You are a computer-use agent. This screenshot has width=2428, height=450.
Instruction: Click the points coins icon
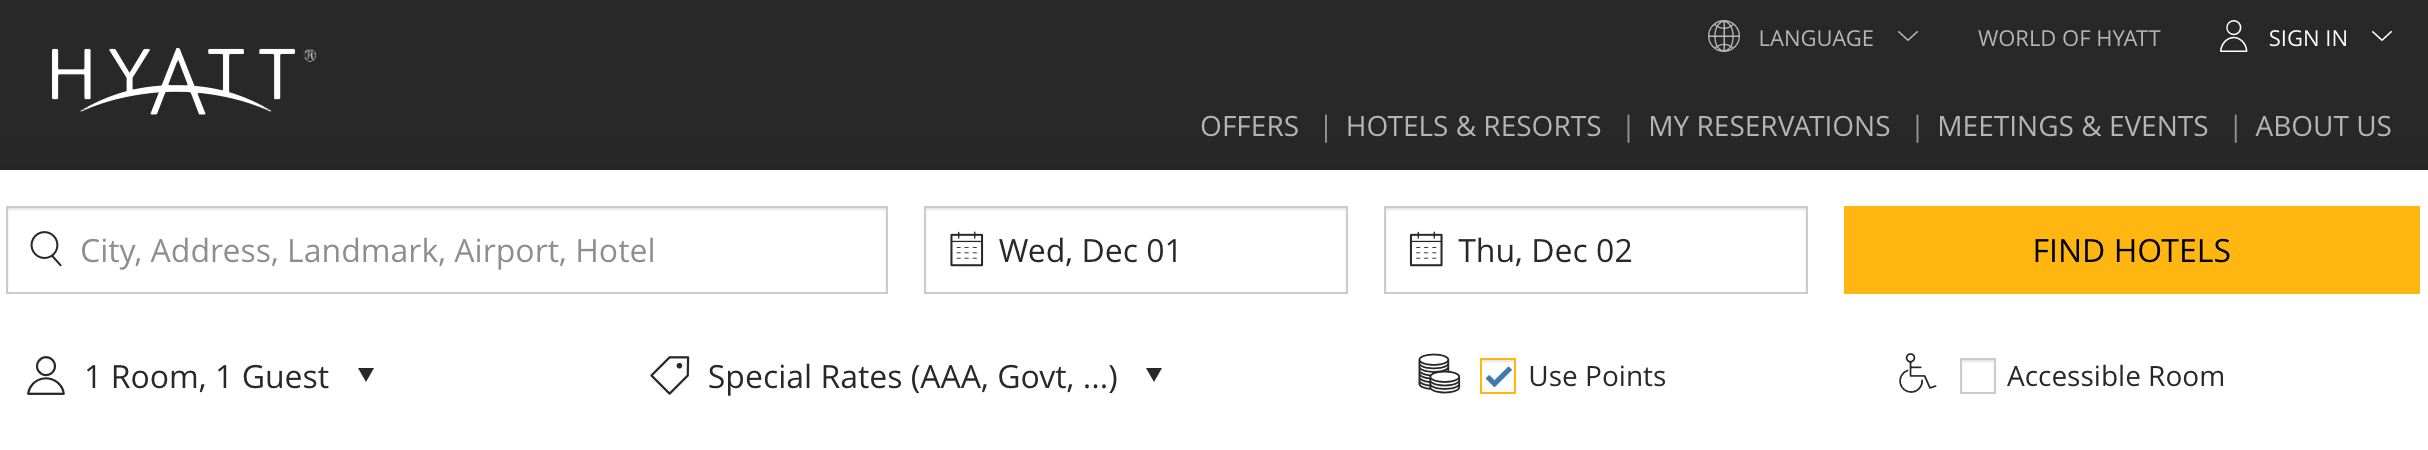point(1439,375)
